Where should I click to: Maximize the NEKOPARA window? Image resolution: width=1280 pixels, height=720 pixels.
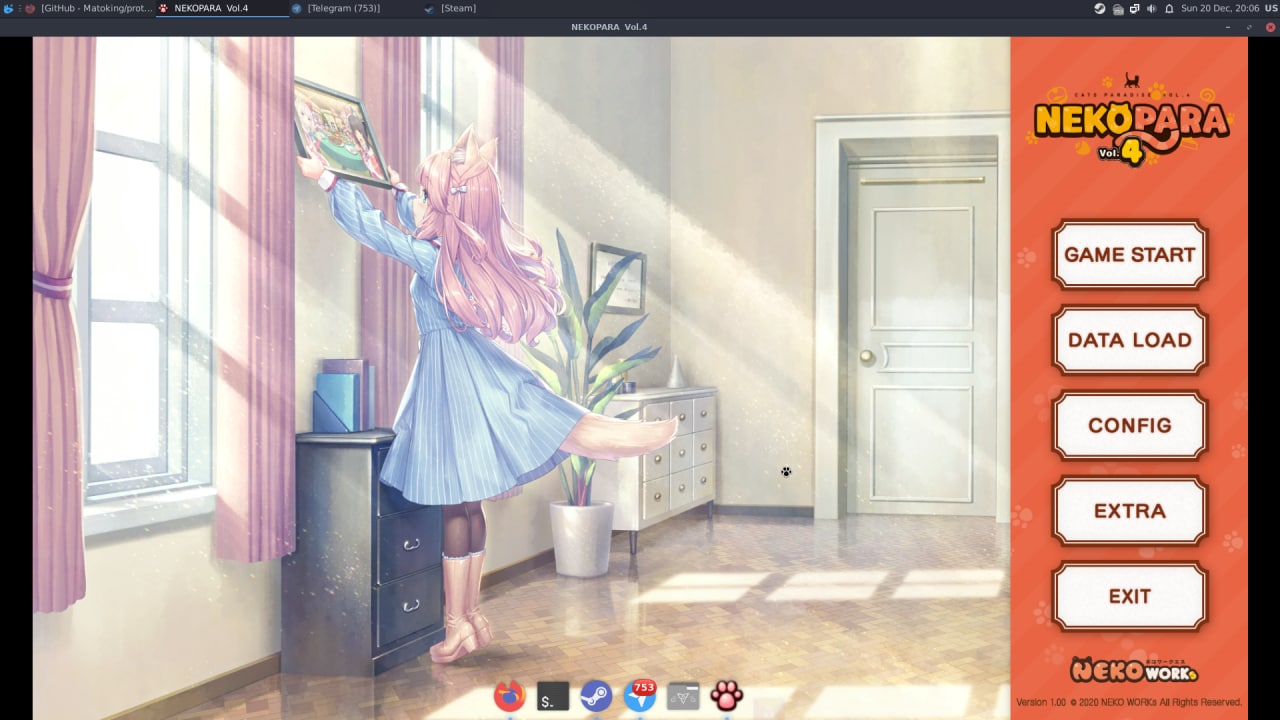1249,27
